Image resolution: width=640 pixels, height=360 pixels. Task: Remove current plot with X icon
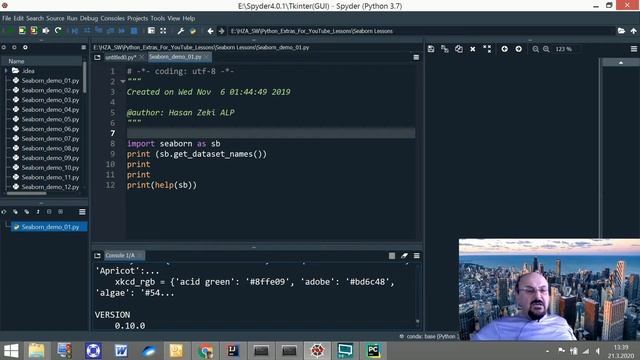click(x=473, y=49)
